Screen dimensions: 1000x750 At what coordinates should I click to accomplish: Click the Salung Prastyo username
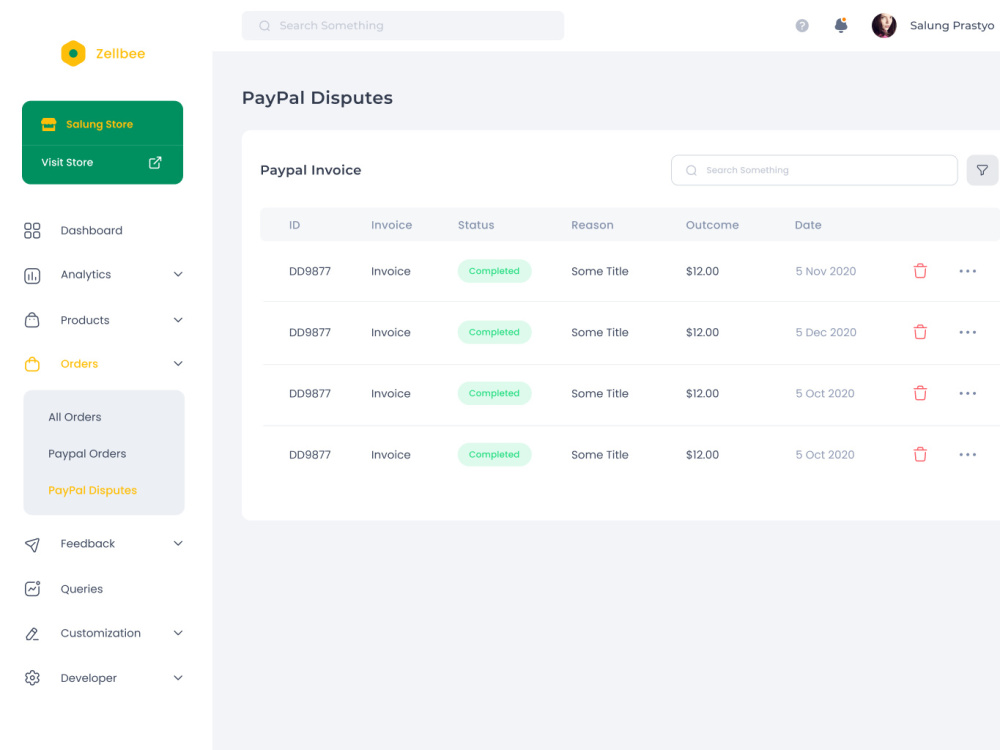(x=952, y=26)
